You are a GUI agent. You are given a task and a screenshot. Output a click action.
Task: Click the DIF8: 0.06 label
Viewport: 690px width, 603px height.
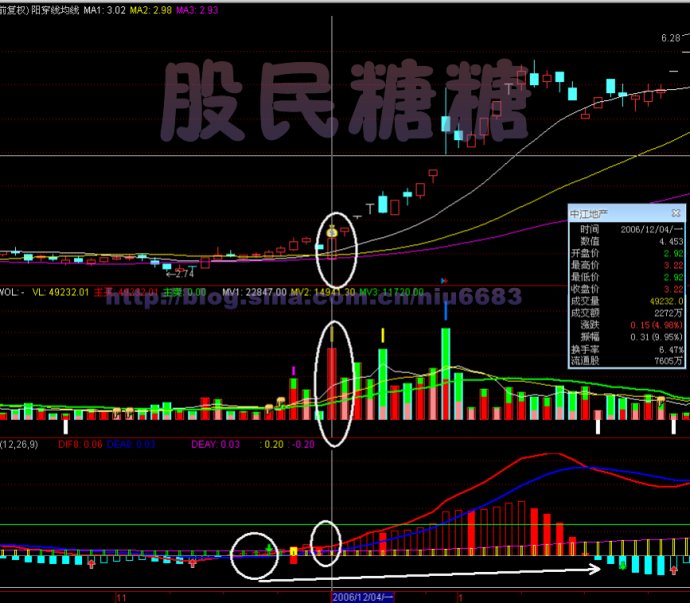pos(80,445)
